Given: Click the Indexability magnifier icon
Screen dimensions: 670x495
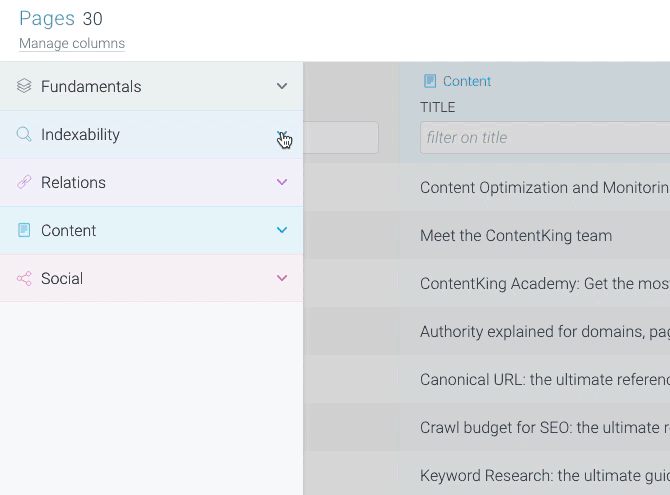Looking at the screenshot, I should click(24, 134).
